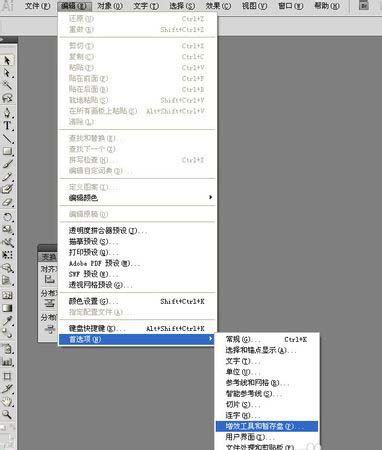Open the 选择(S) menu

(182, 6)
